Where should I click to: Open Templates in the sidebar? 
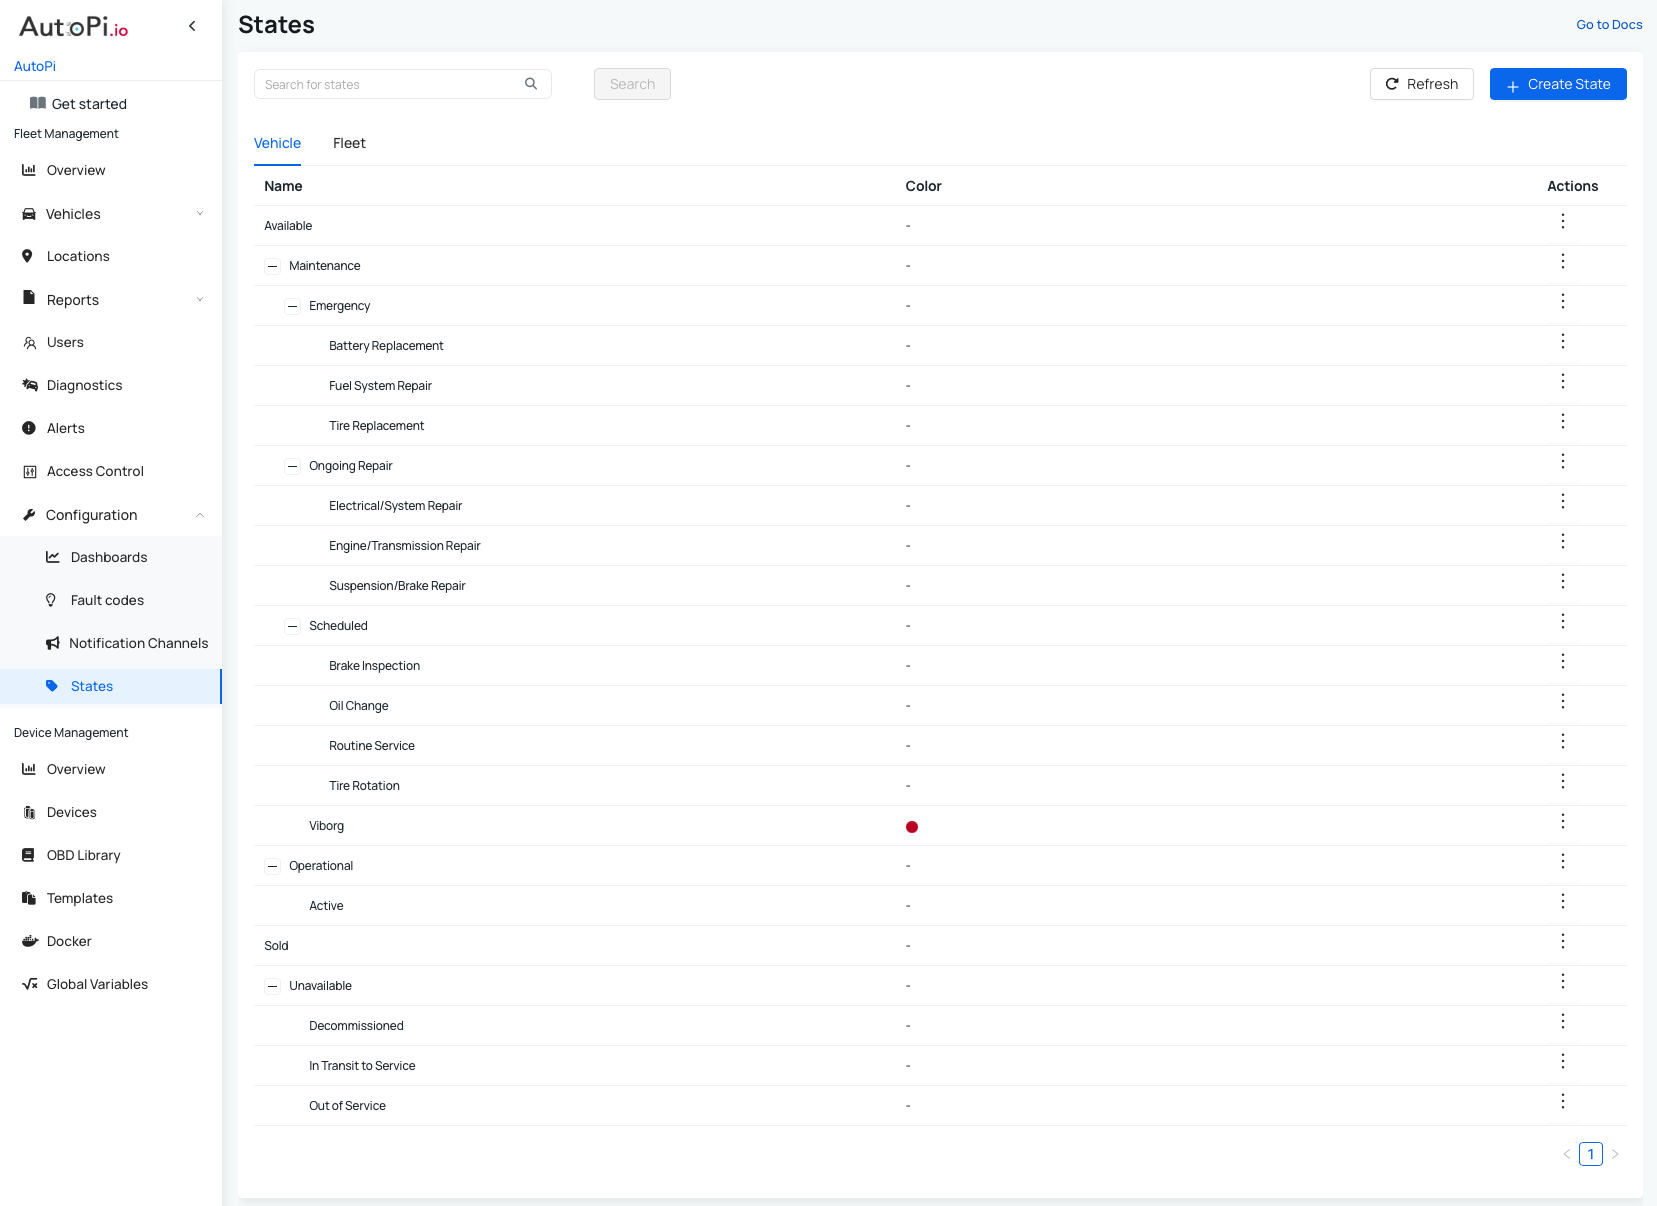[111, 898]
